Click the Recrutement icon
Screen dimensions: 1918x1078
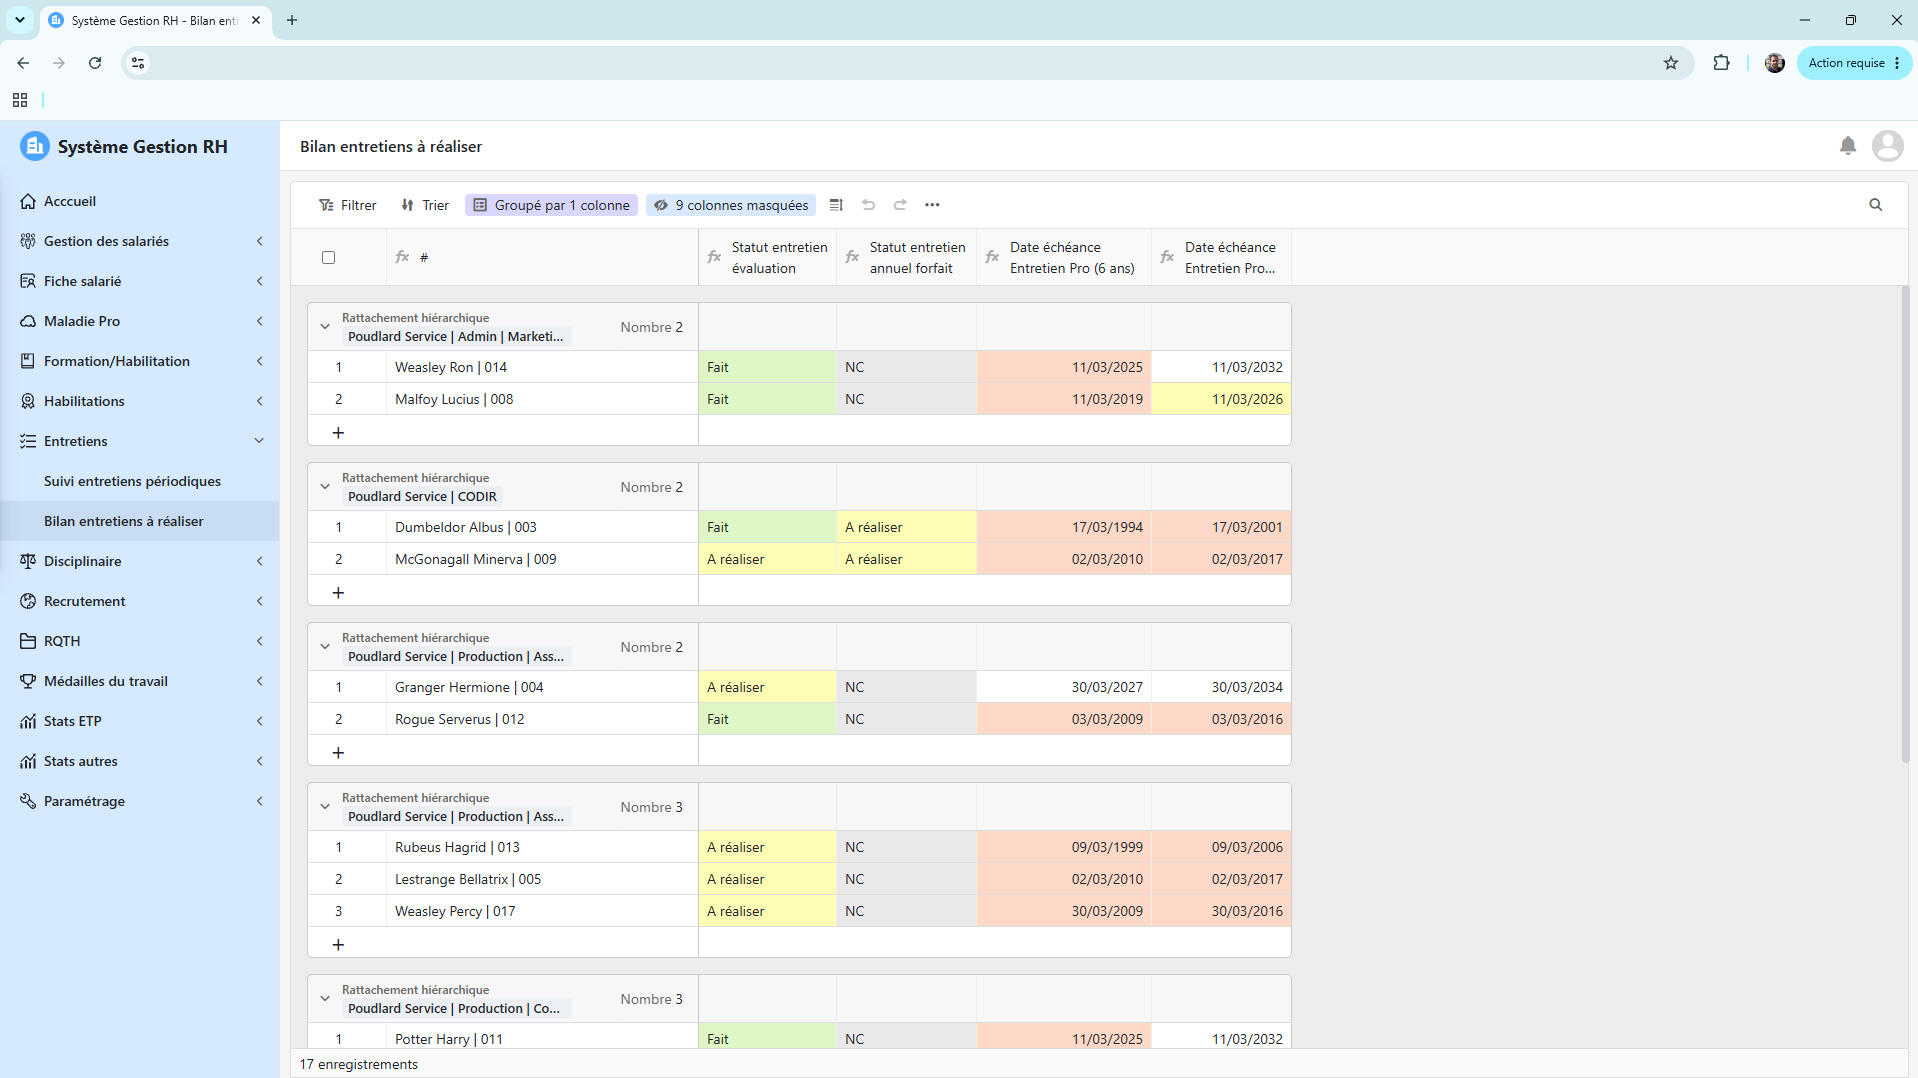[x=28, y=601]
